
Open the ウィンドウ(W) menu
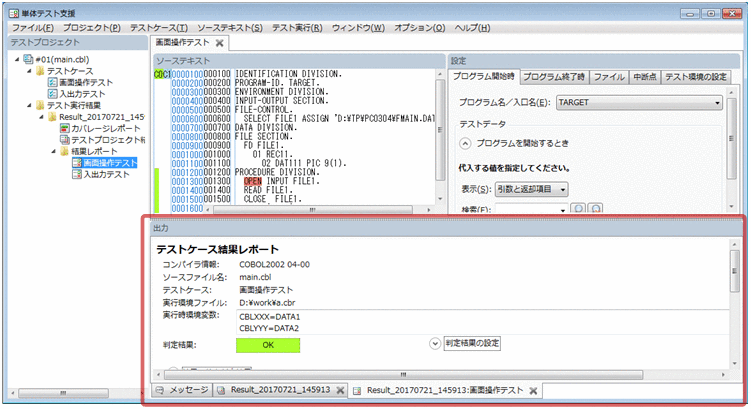tap(358, 28)
